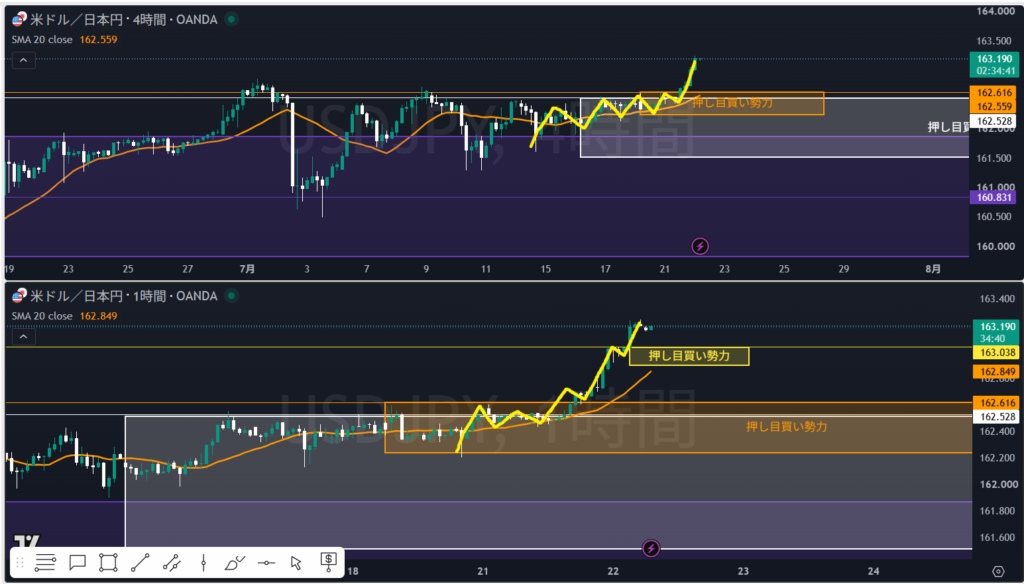Collapse the legend on the 1-hour chart

click(x=23, y=337)
